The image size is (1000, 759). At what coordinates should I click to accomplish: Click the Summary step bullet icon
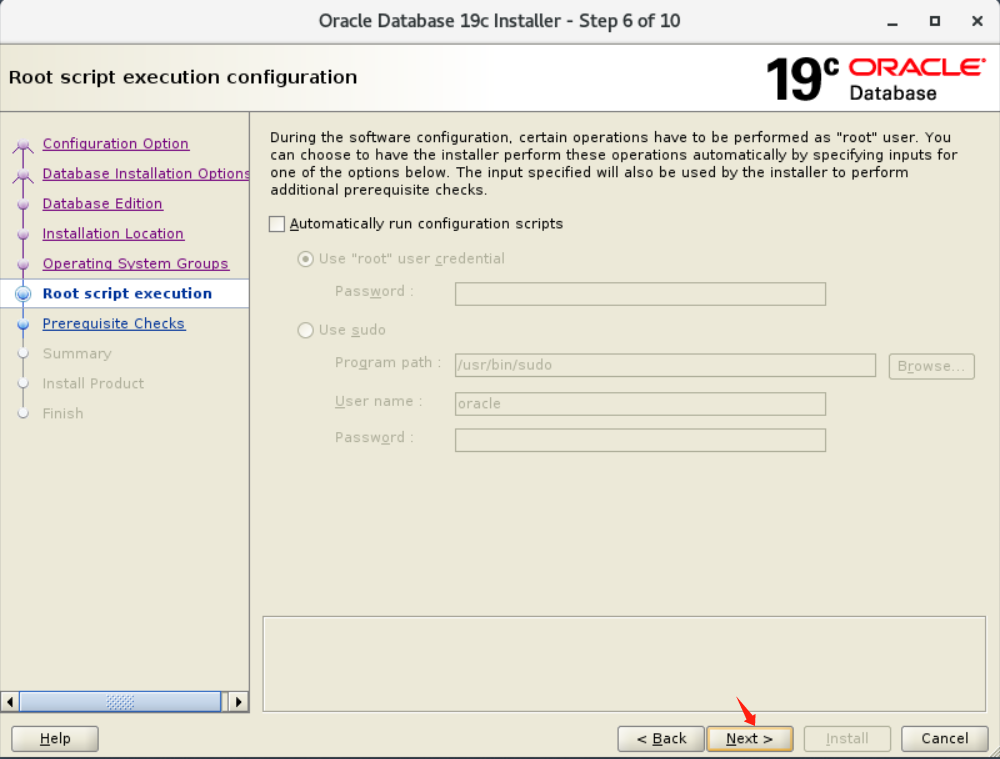(23, 353)
